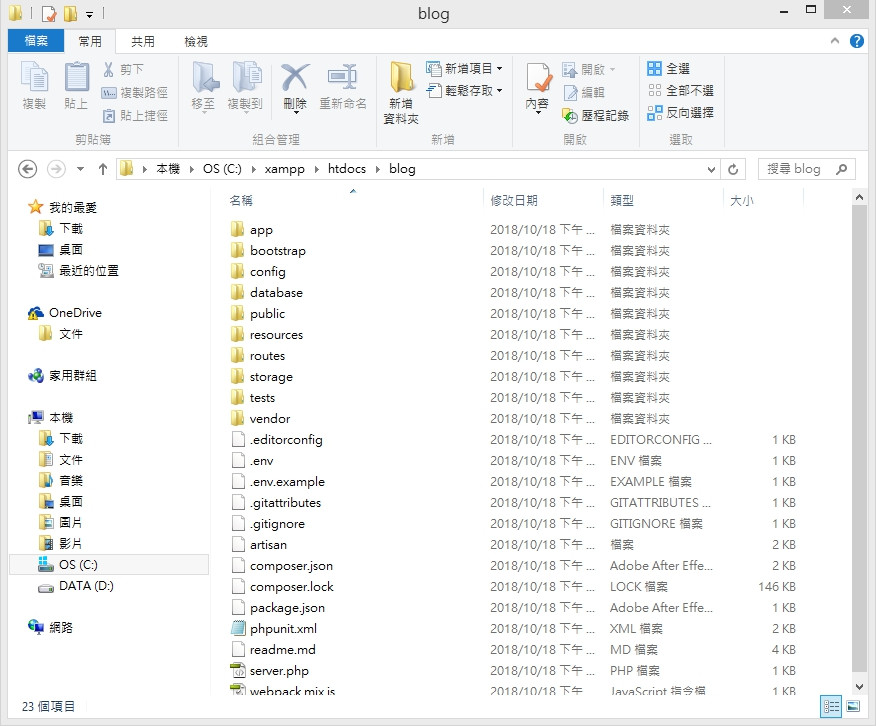Open the Customize Quick Access Toolbar dropdown

pos(89,15)
